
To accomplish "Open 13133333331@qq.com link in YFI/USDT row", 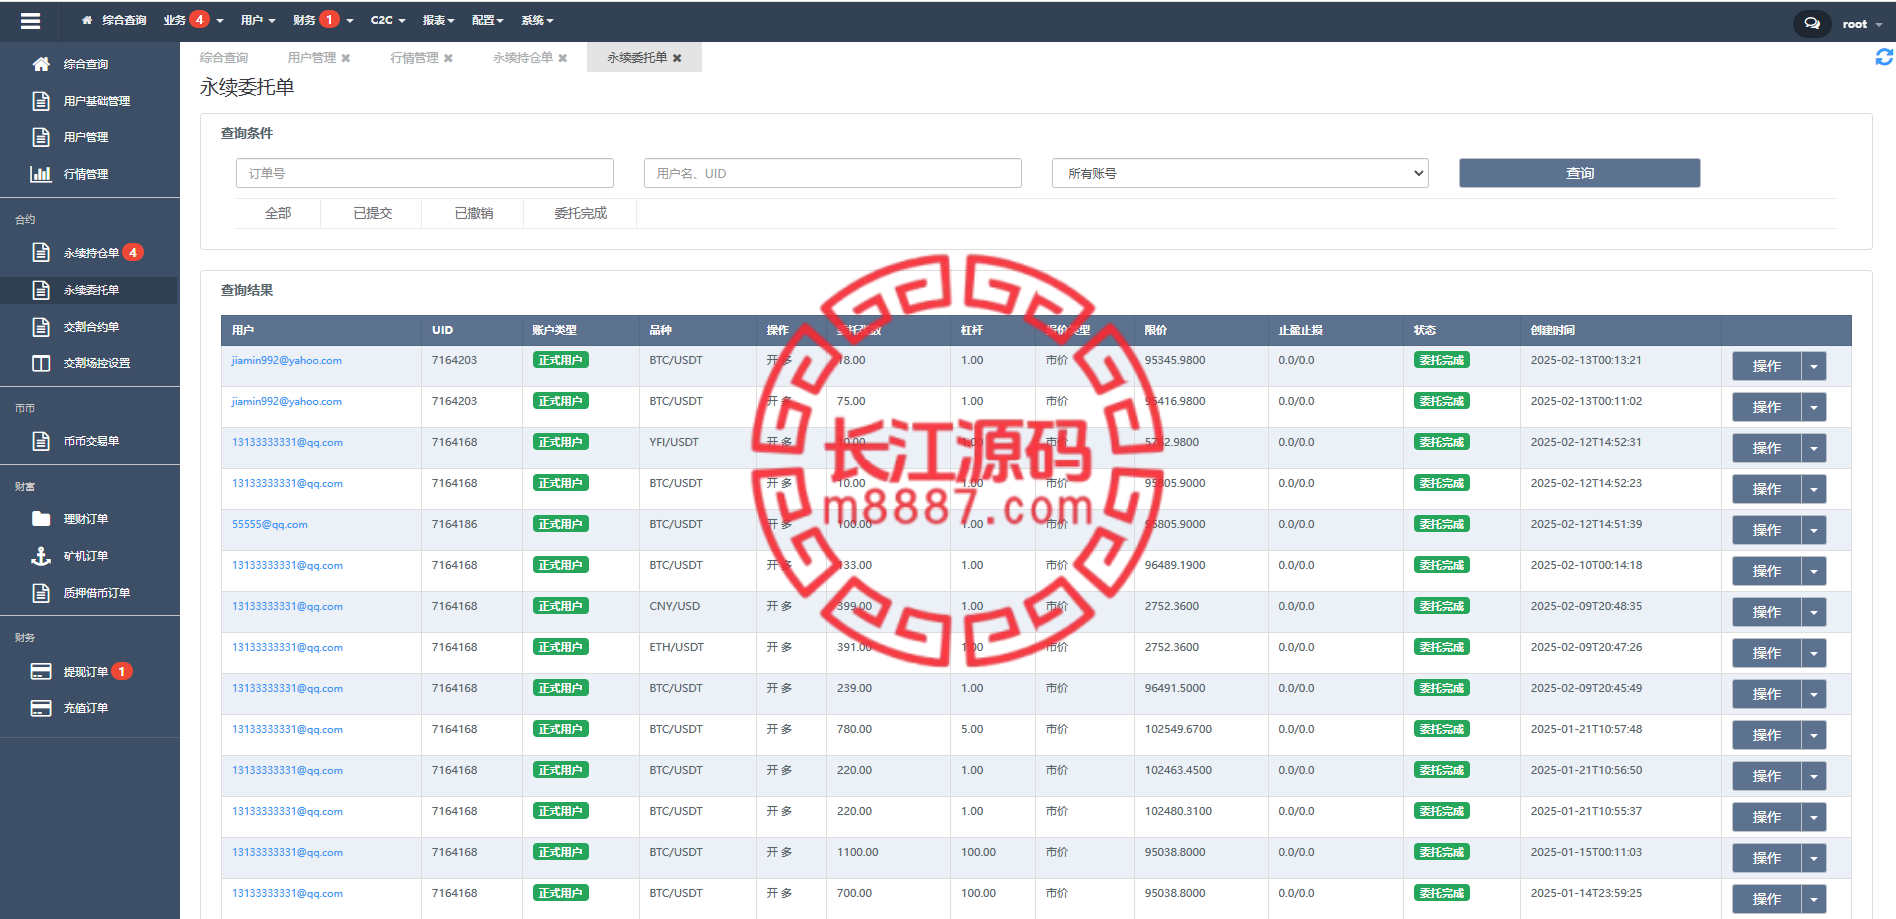I will (x=287, y=442).
